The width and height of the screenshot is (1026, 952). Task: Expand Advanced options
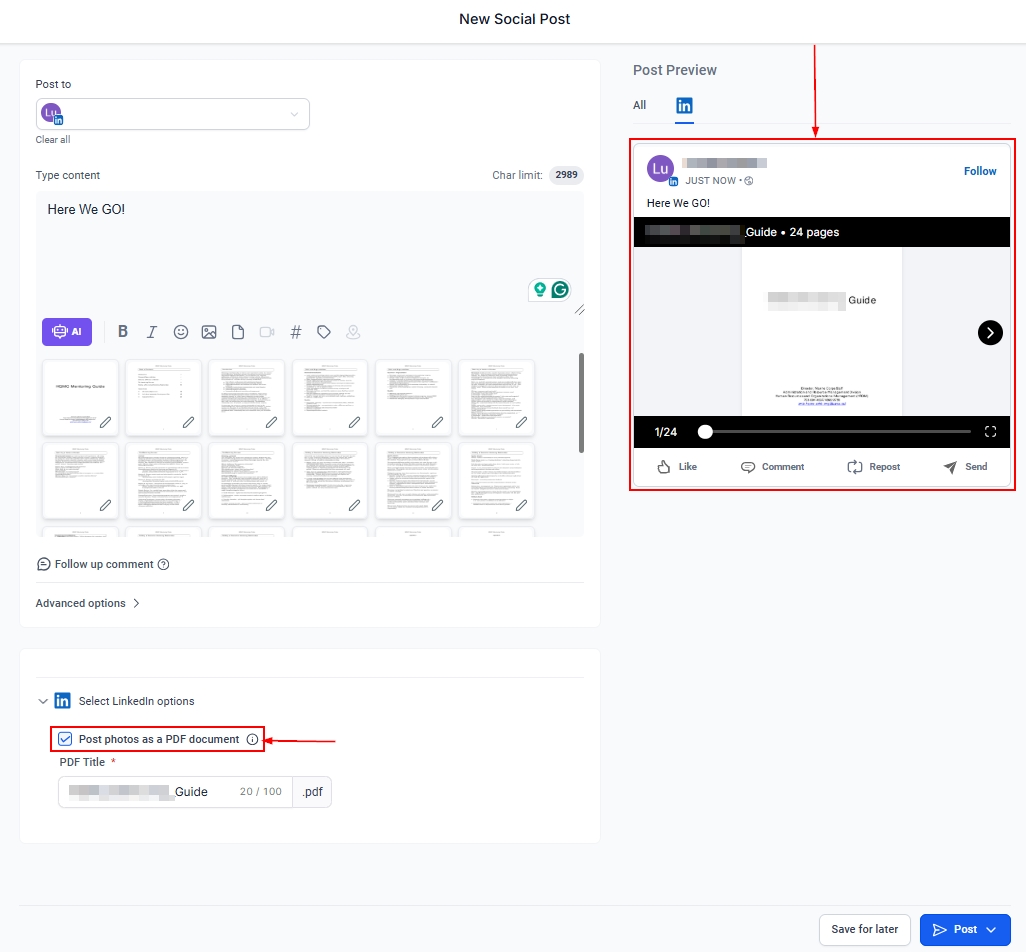click(x=88, y=603)
